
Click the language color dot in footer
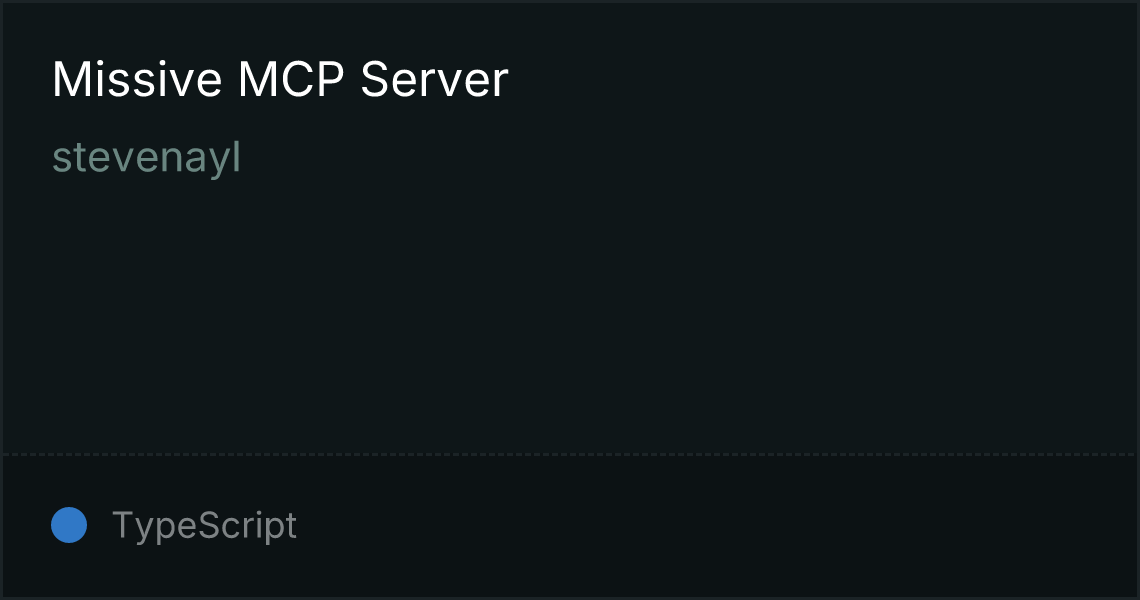tap(69, 525)
